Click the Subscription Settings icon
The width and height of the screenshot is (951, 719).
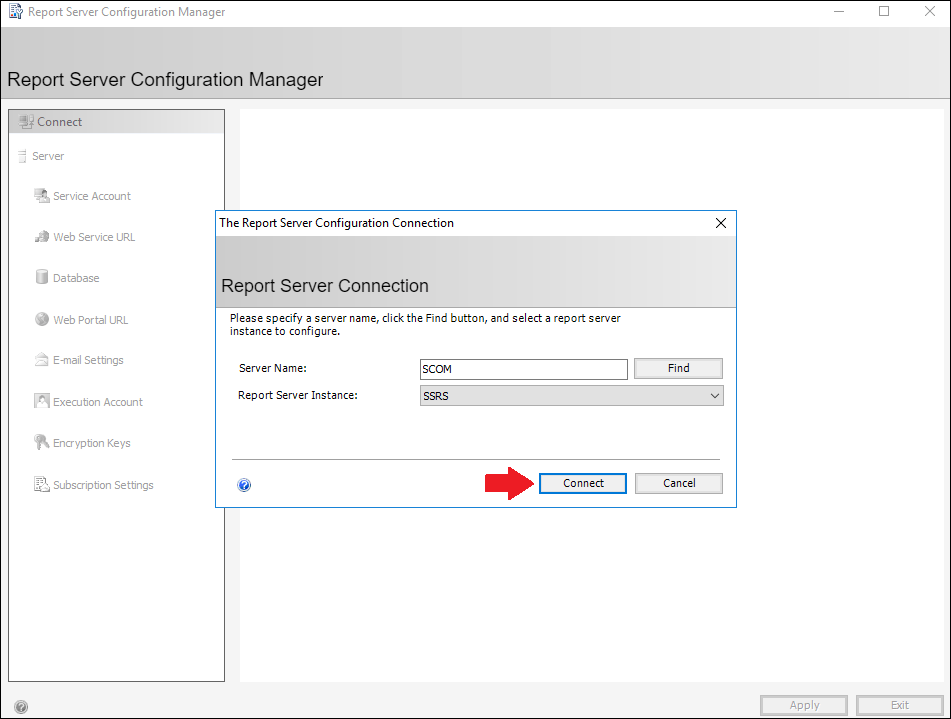(x=42, y=484)
